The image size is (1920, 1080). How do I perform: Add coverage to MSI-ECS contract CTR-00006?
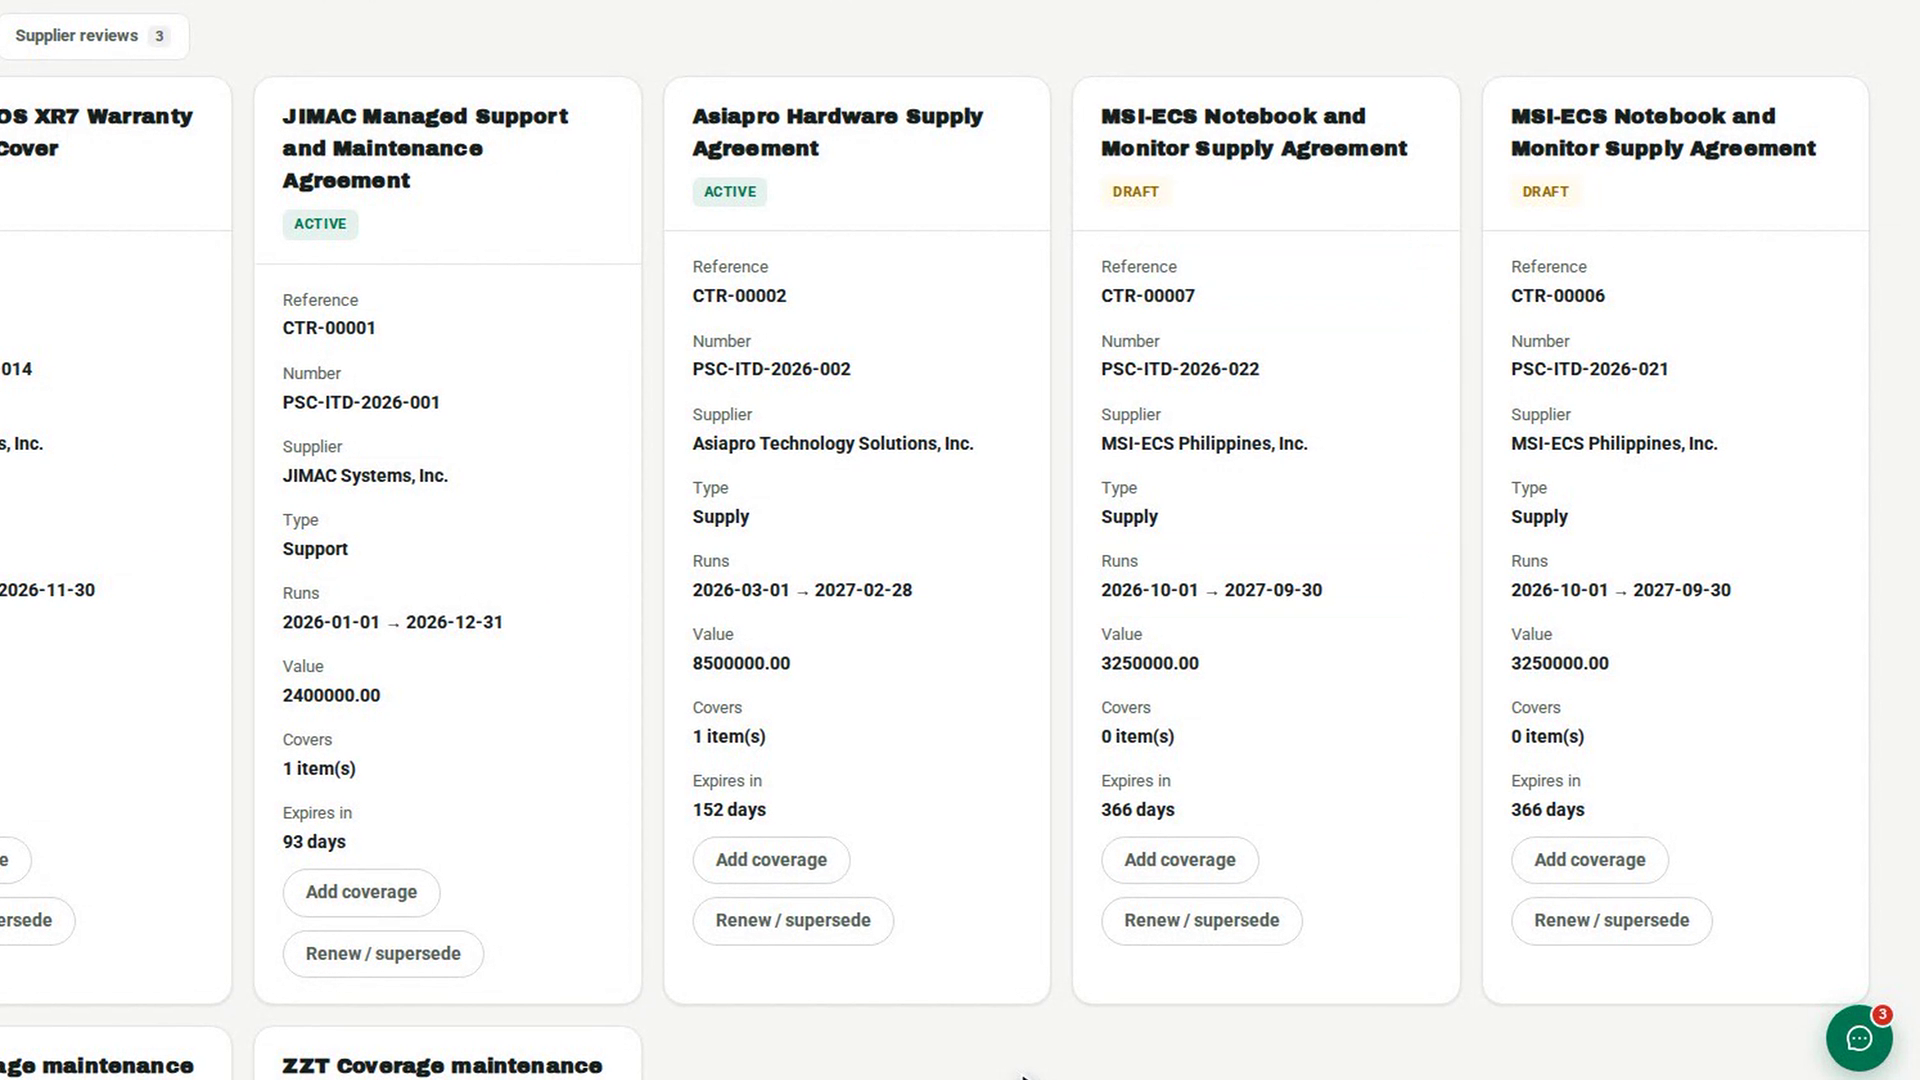pyautogui.click(x=1590, y=860)
